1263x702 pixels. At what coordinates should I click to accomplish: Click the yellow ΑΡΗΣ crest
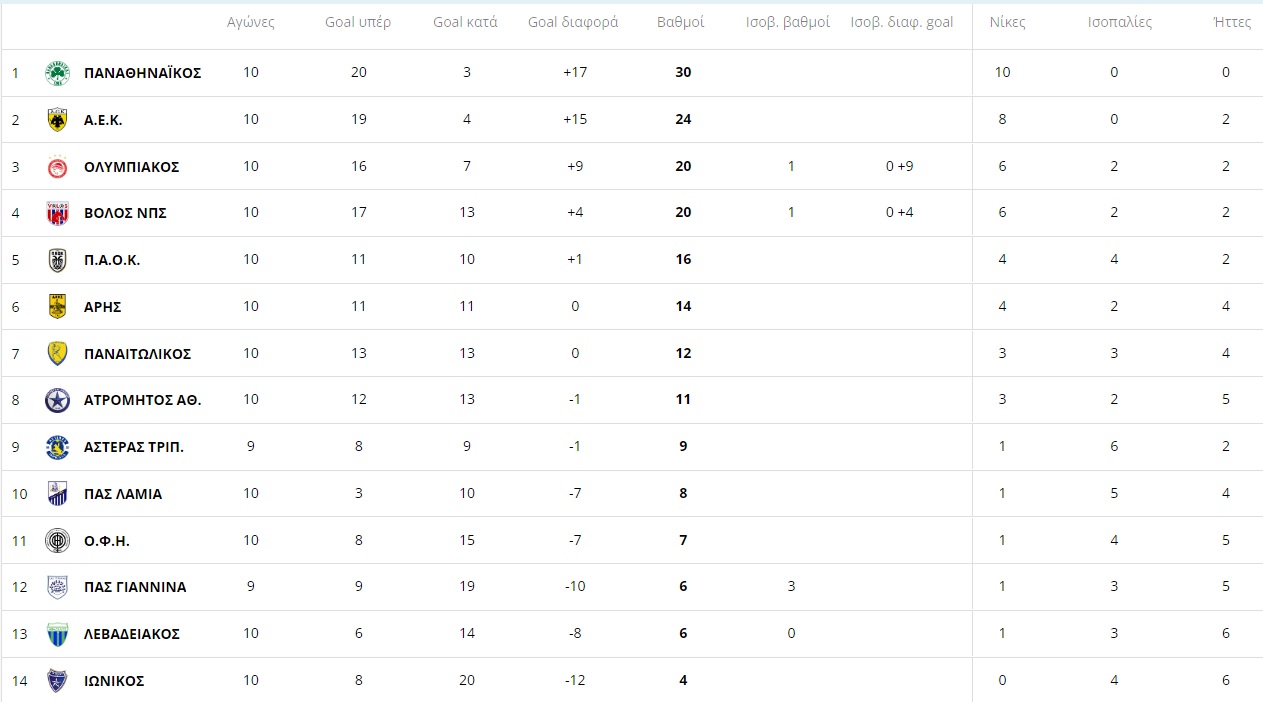point(58,307)
